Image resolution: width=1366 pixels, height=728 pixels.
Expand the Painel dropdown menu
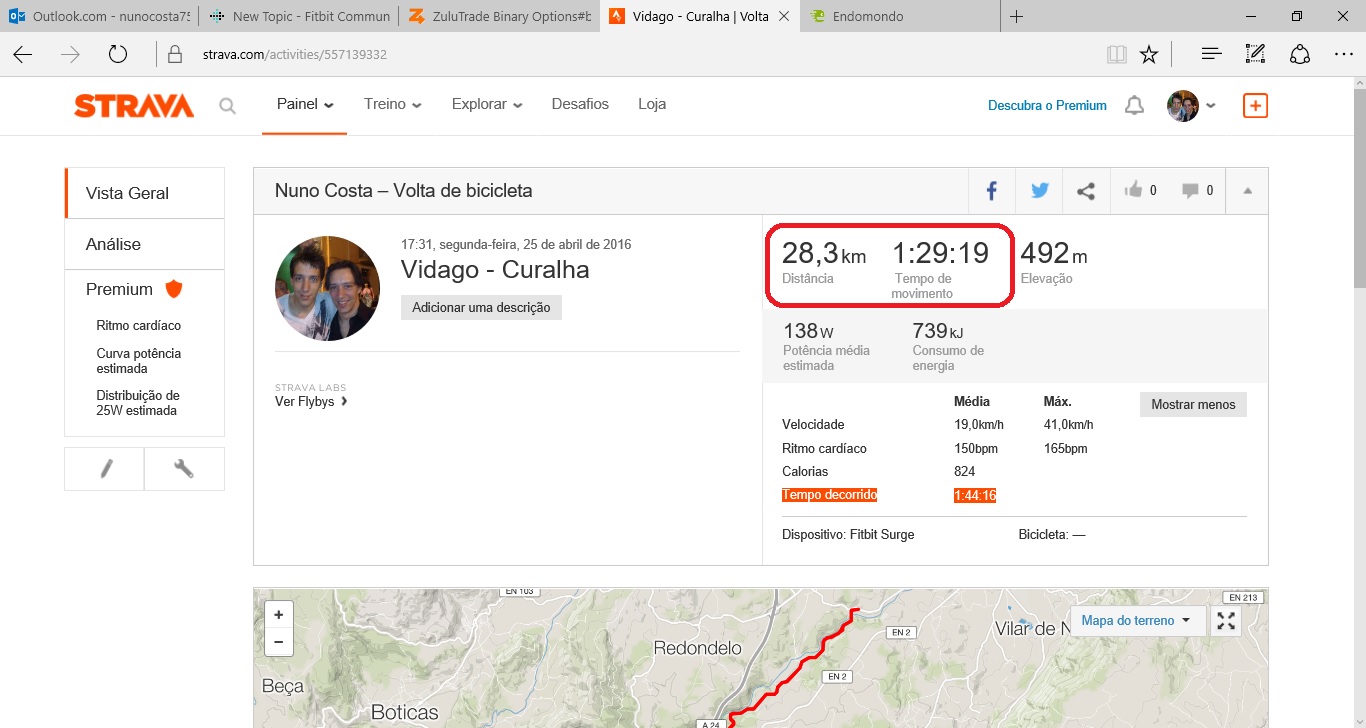(x=305, y=104)
